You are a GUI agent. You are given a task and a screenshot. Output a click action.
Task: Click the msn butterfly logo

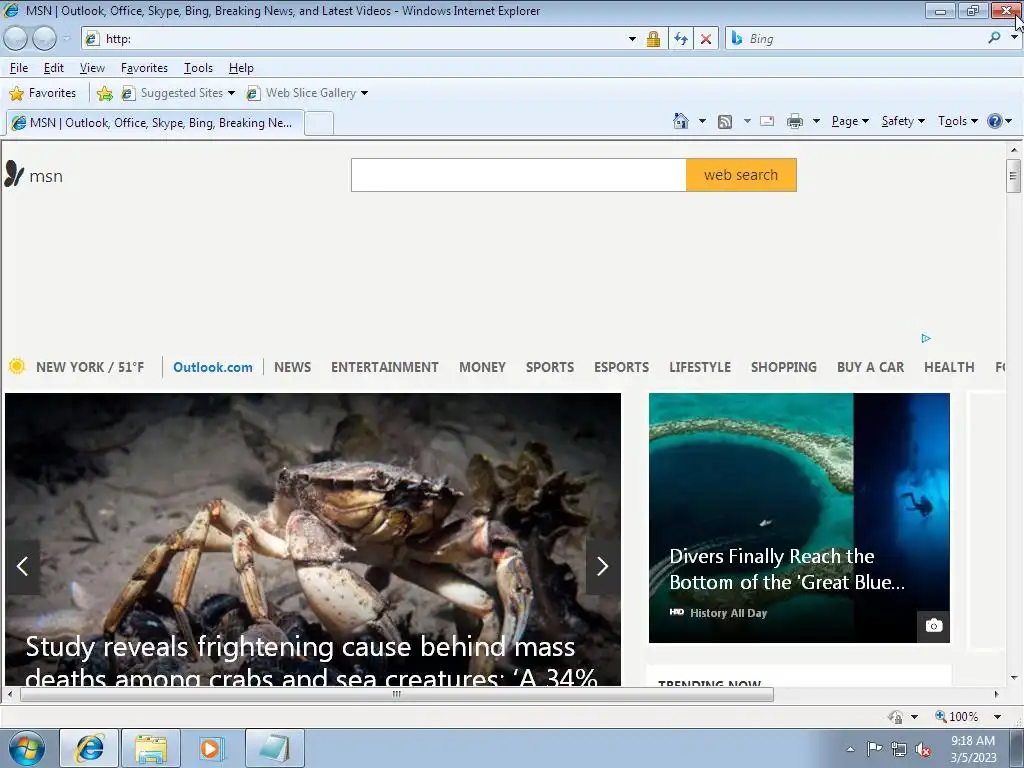14,174
